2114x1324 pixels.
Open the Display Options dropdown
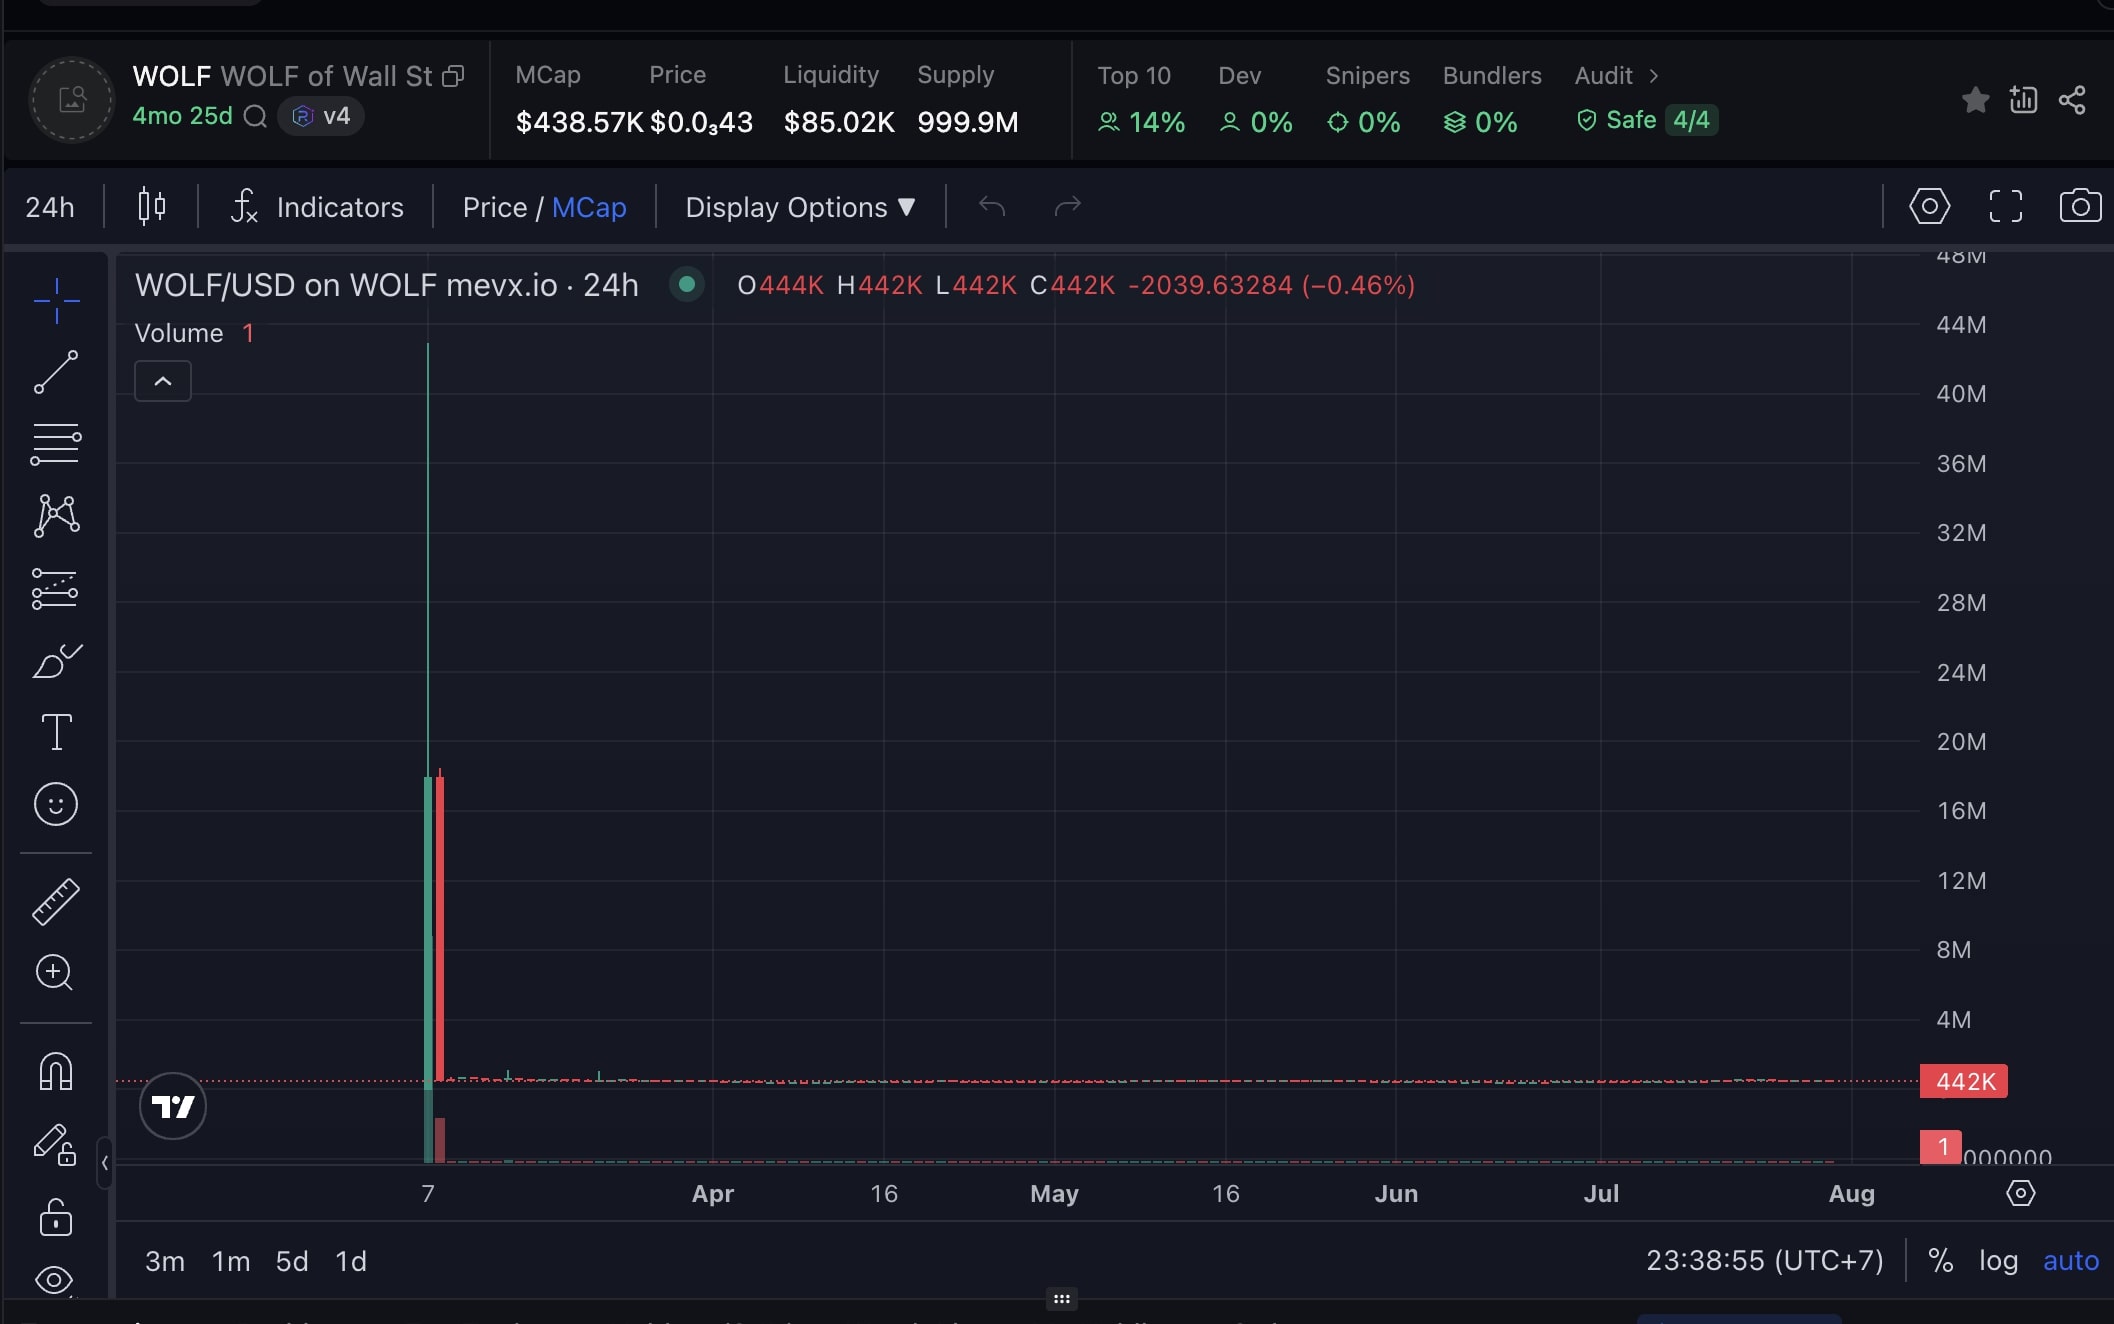(800, 207)
